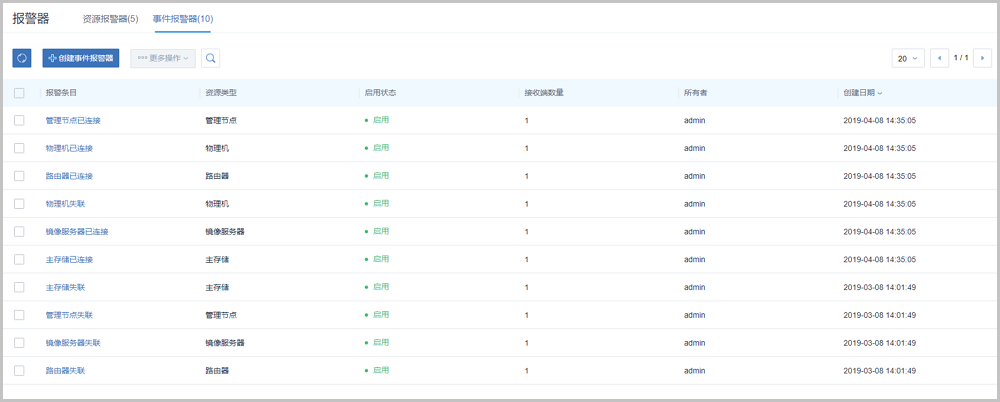Screen dimensions: 1000x402
Task: Sort by 创建日期 column header
Action: point(863,93)
